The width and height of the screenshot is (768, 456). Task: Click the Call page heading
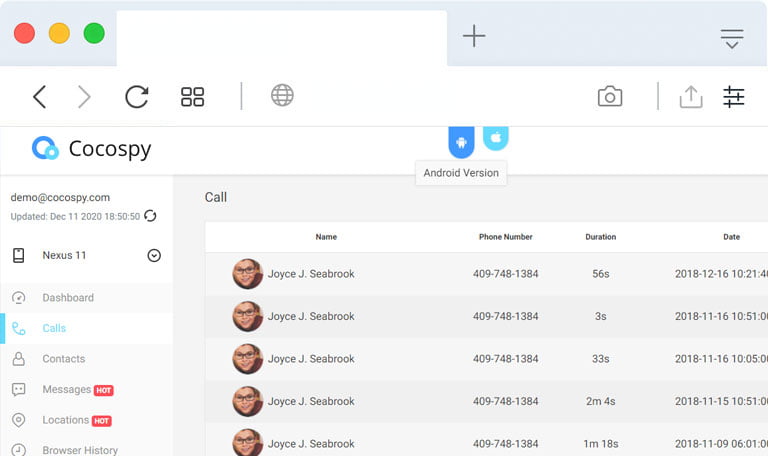[x=216, y=197]
